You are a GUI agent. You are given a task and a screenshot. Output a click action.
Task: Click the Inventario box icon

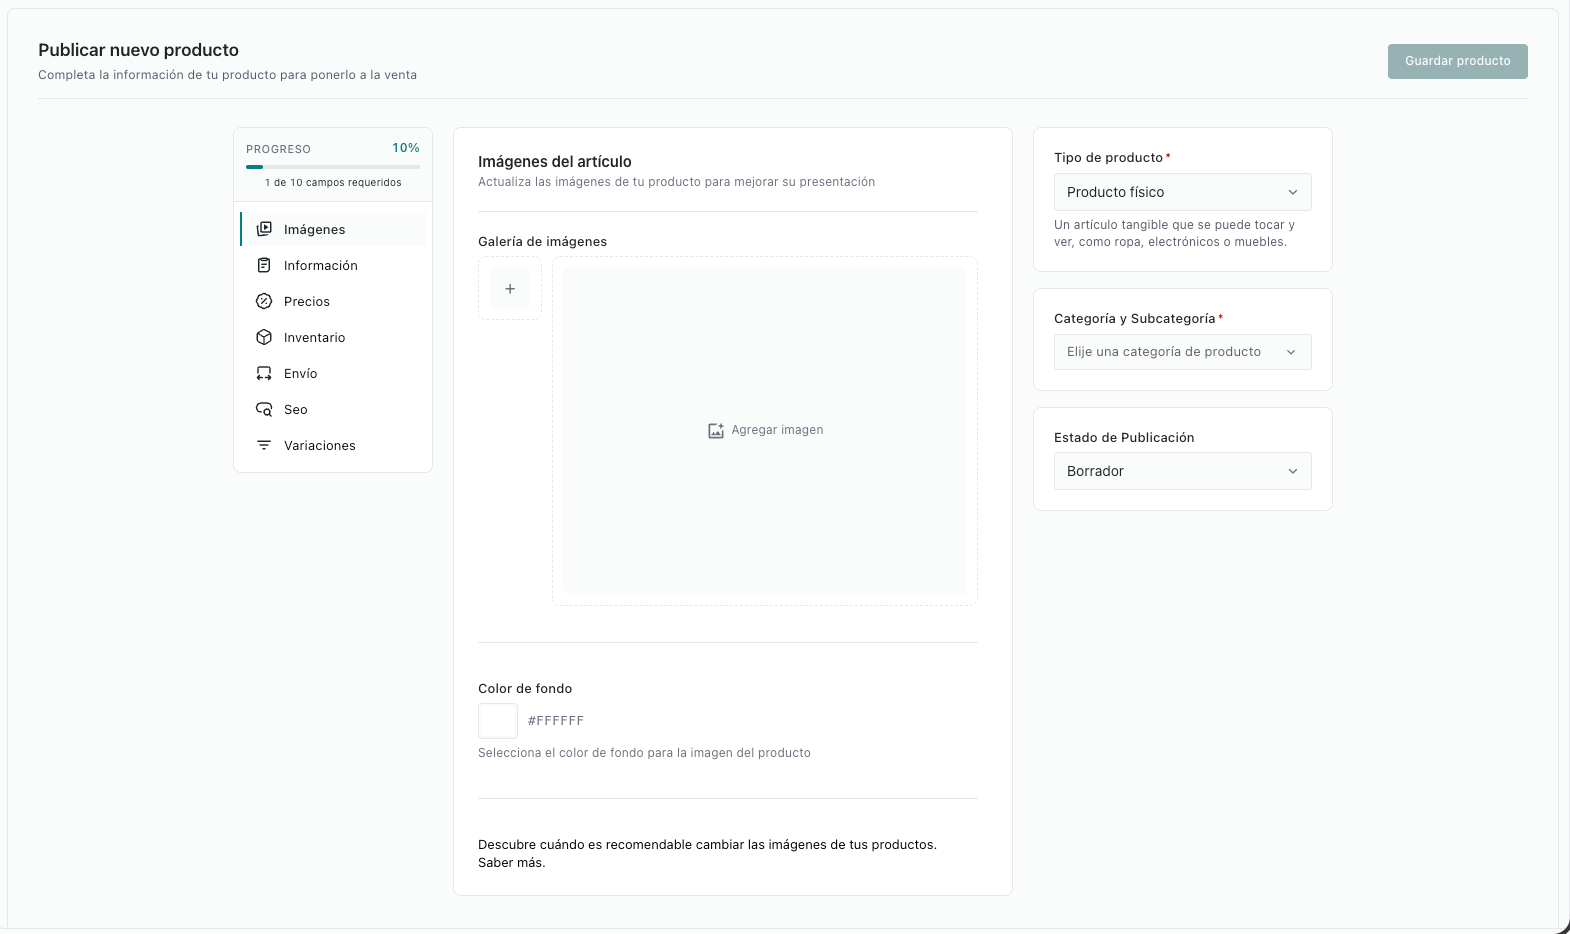(264, 337)
